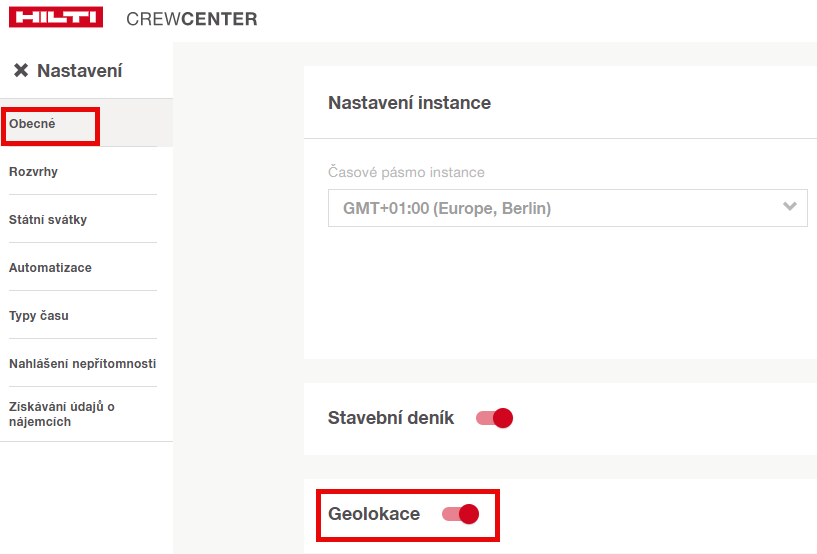Open the Automatizace section
Image resolution: width=817 pixels, height=554 pixels.
pos(50,268)
